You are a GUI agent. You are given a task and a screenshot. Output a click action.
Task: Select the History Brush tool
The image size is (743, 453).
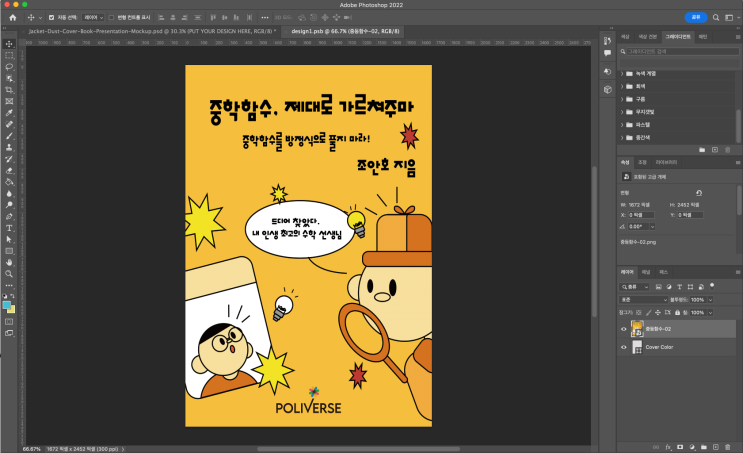pos(9,159)
